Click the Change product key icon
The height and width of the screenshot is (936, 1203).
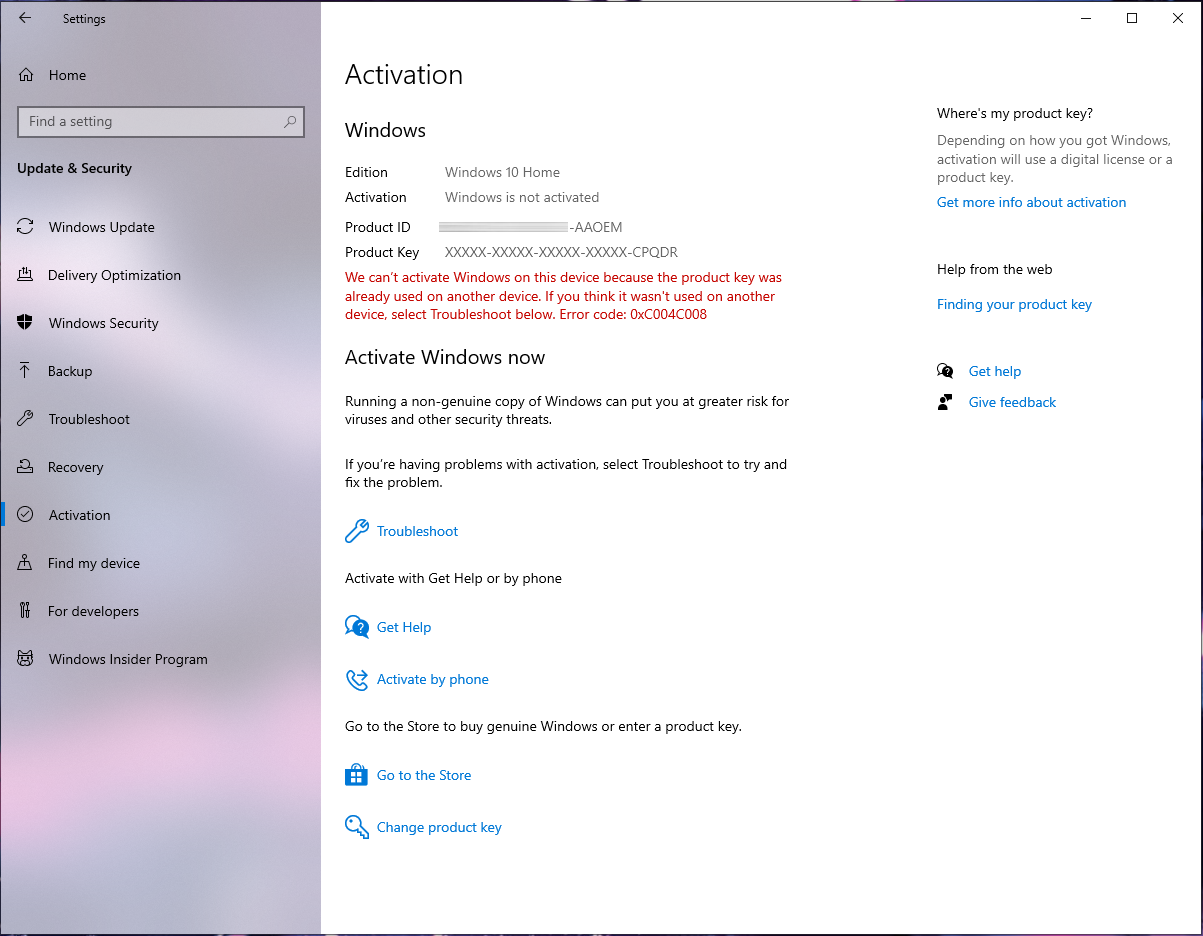[357, 827]
